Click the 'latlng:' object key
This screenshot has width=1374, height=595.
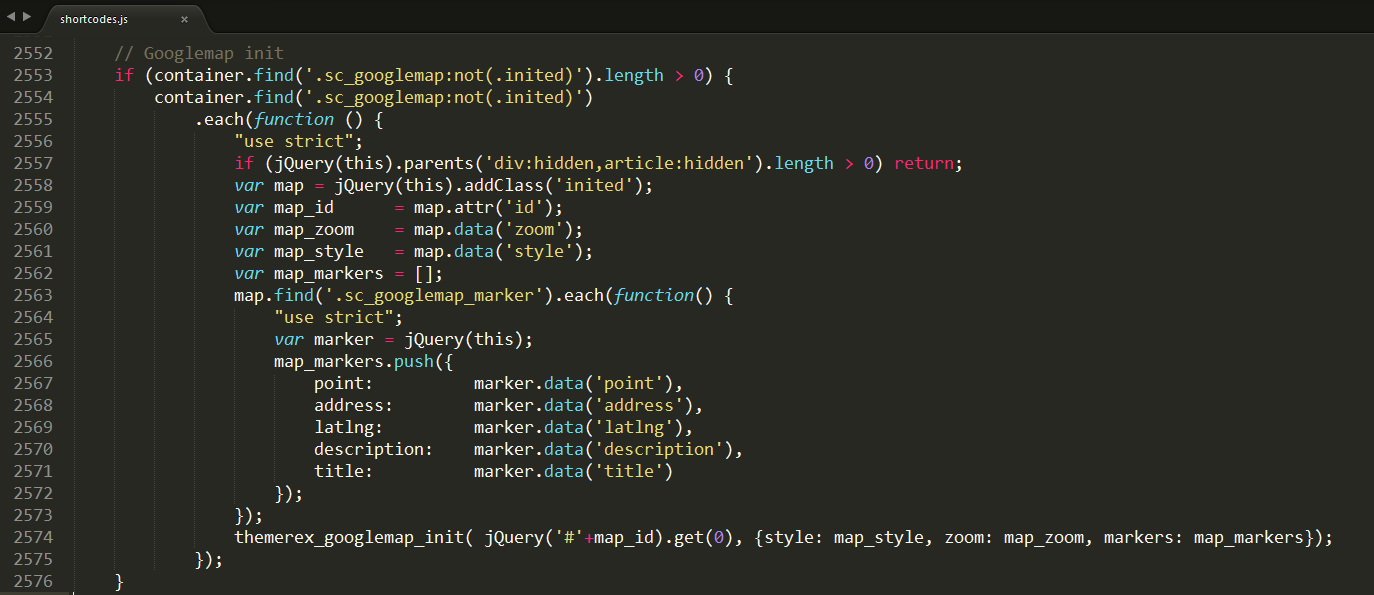click(x=349, y=427)
